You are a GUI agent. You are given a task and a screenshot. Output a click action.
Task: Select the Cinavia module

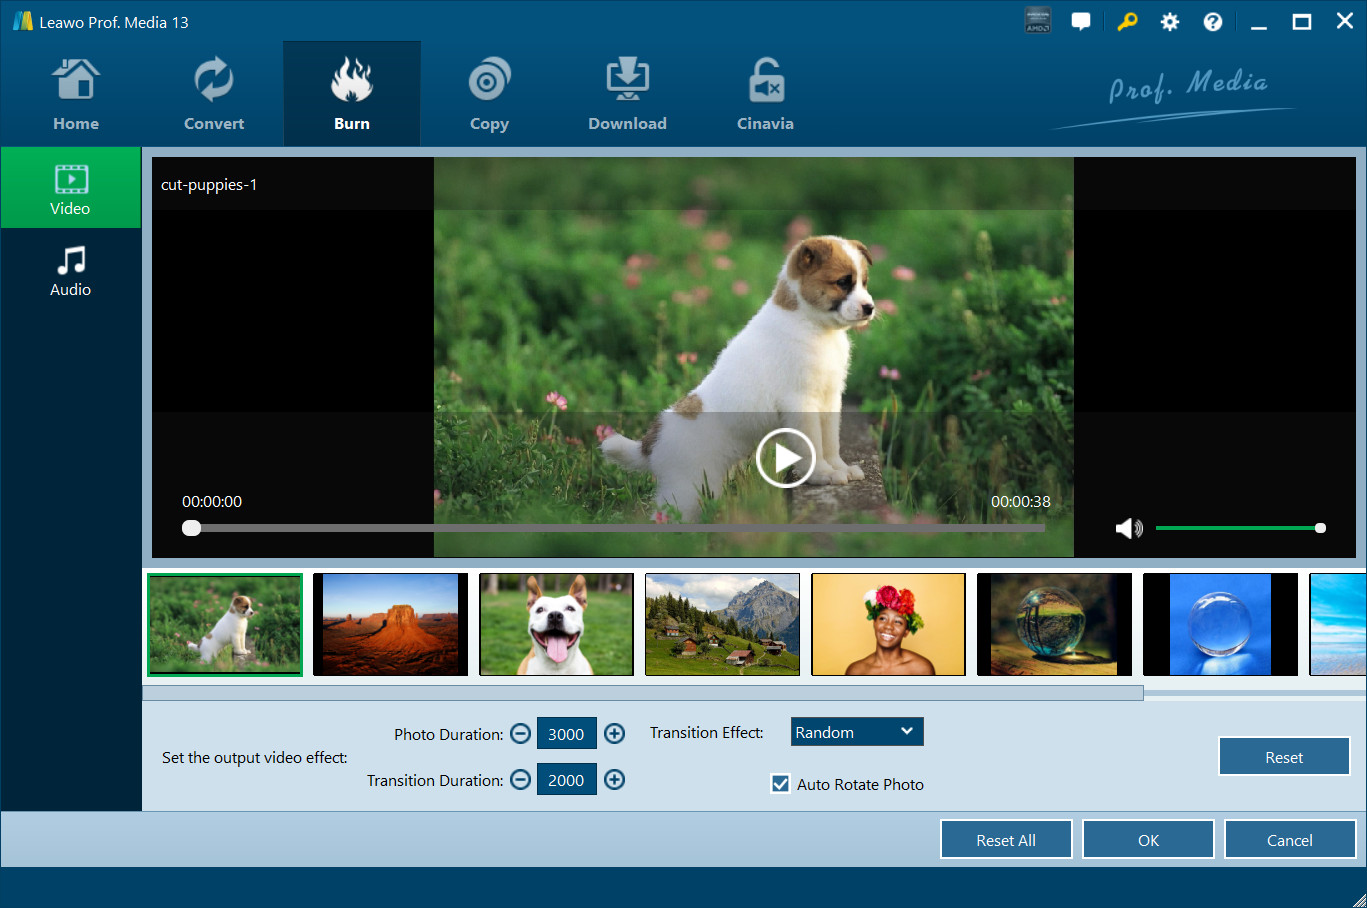[x=765, y=93]
